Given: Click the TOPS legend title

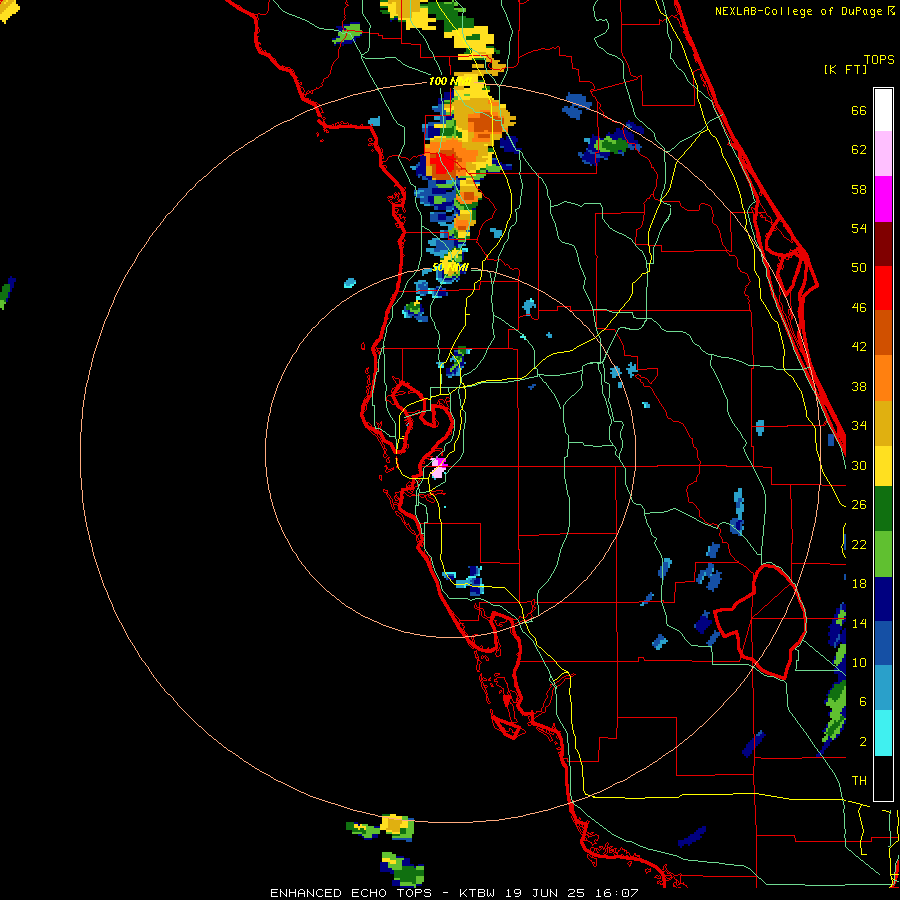Looking at the screenshot, I should coord(879,60).
